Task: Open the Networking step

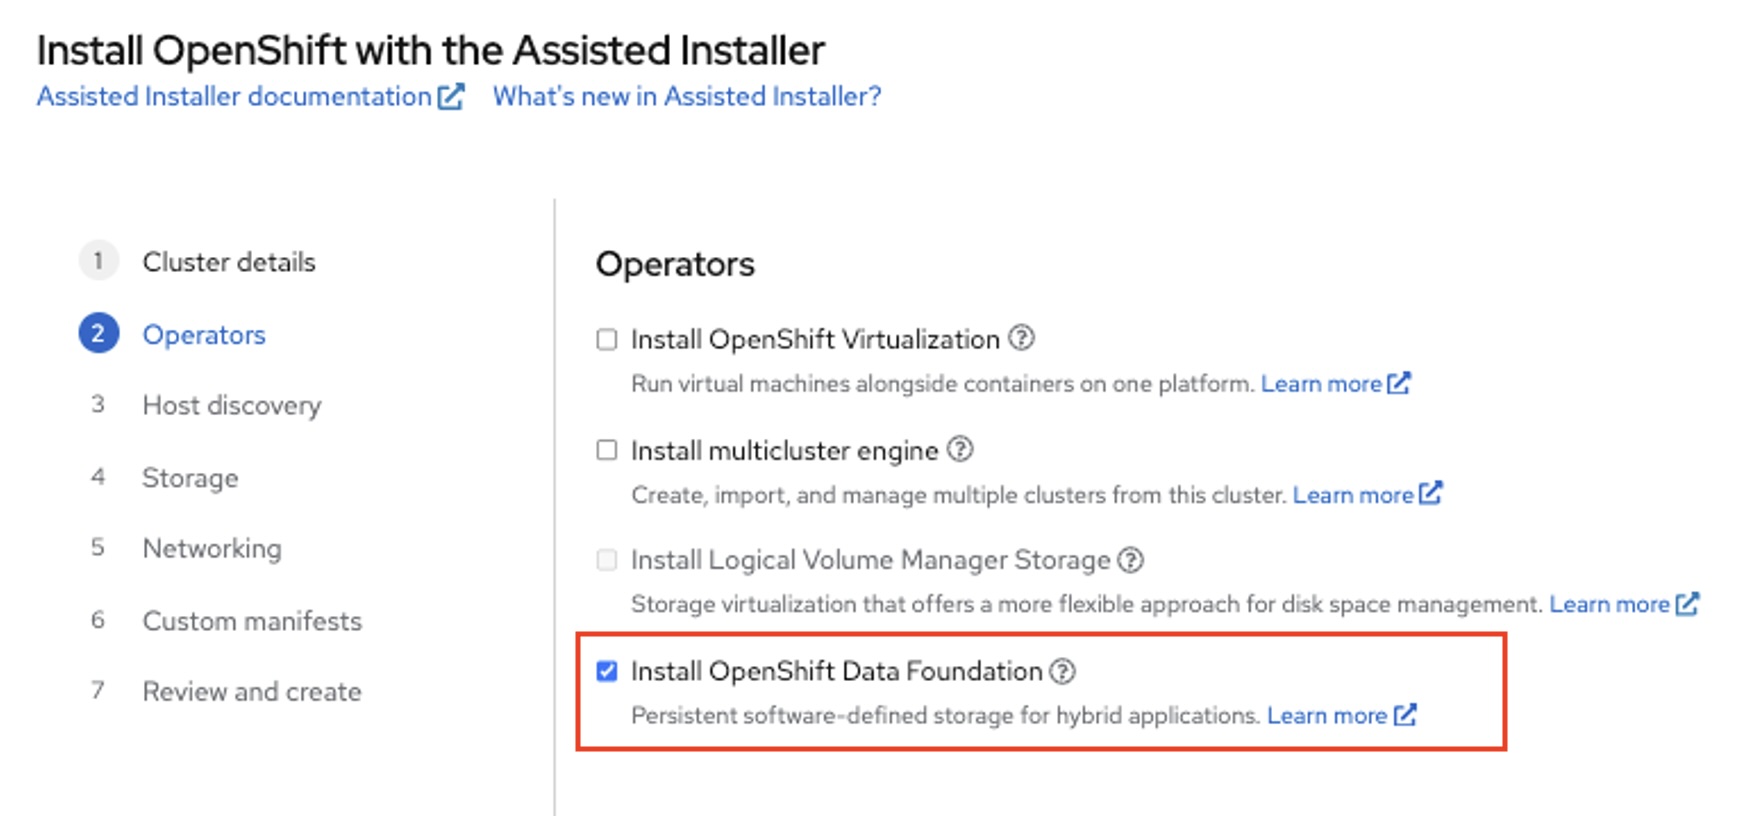Action: point(212,548)
